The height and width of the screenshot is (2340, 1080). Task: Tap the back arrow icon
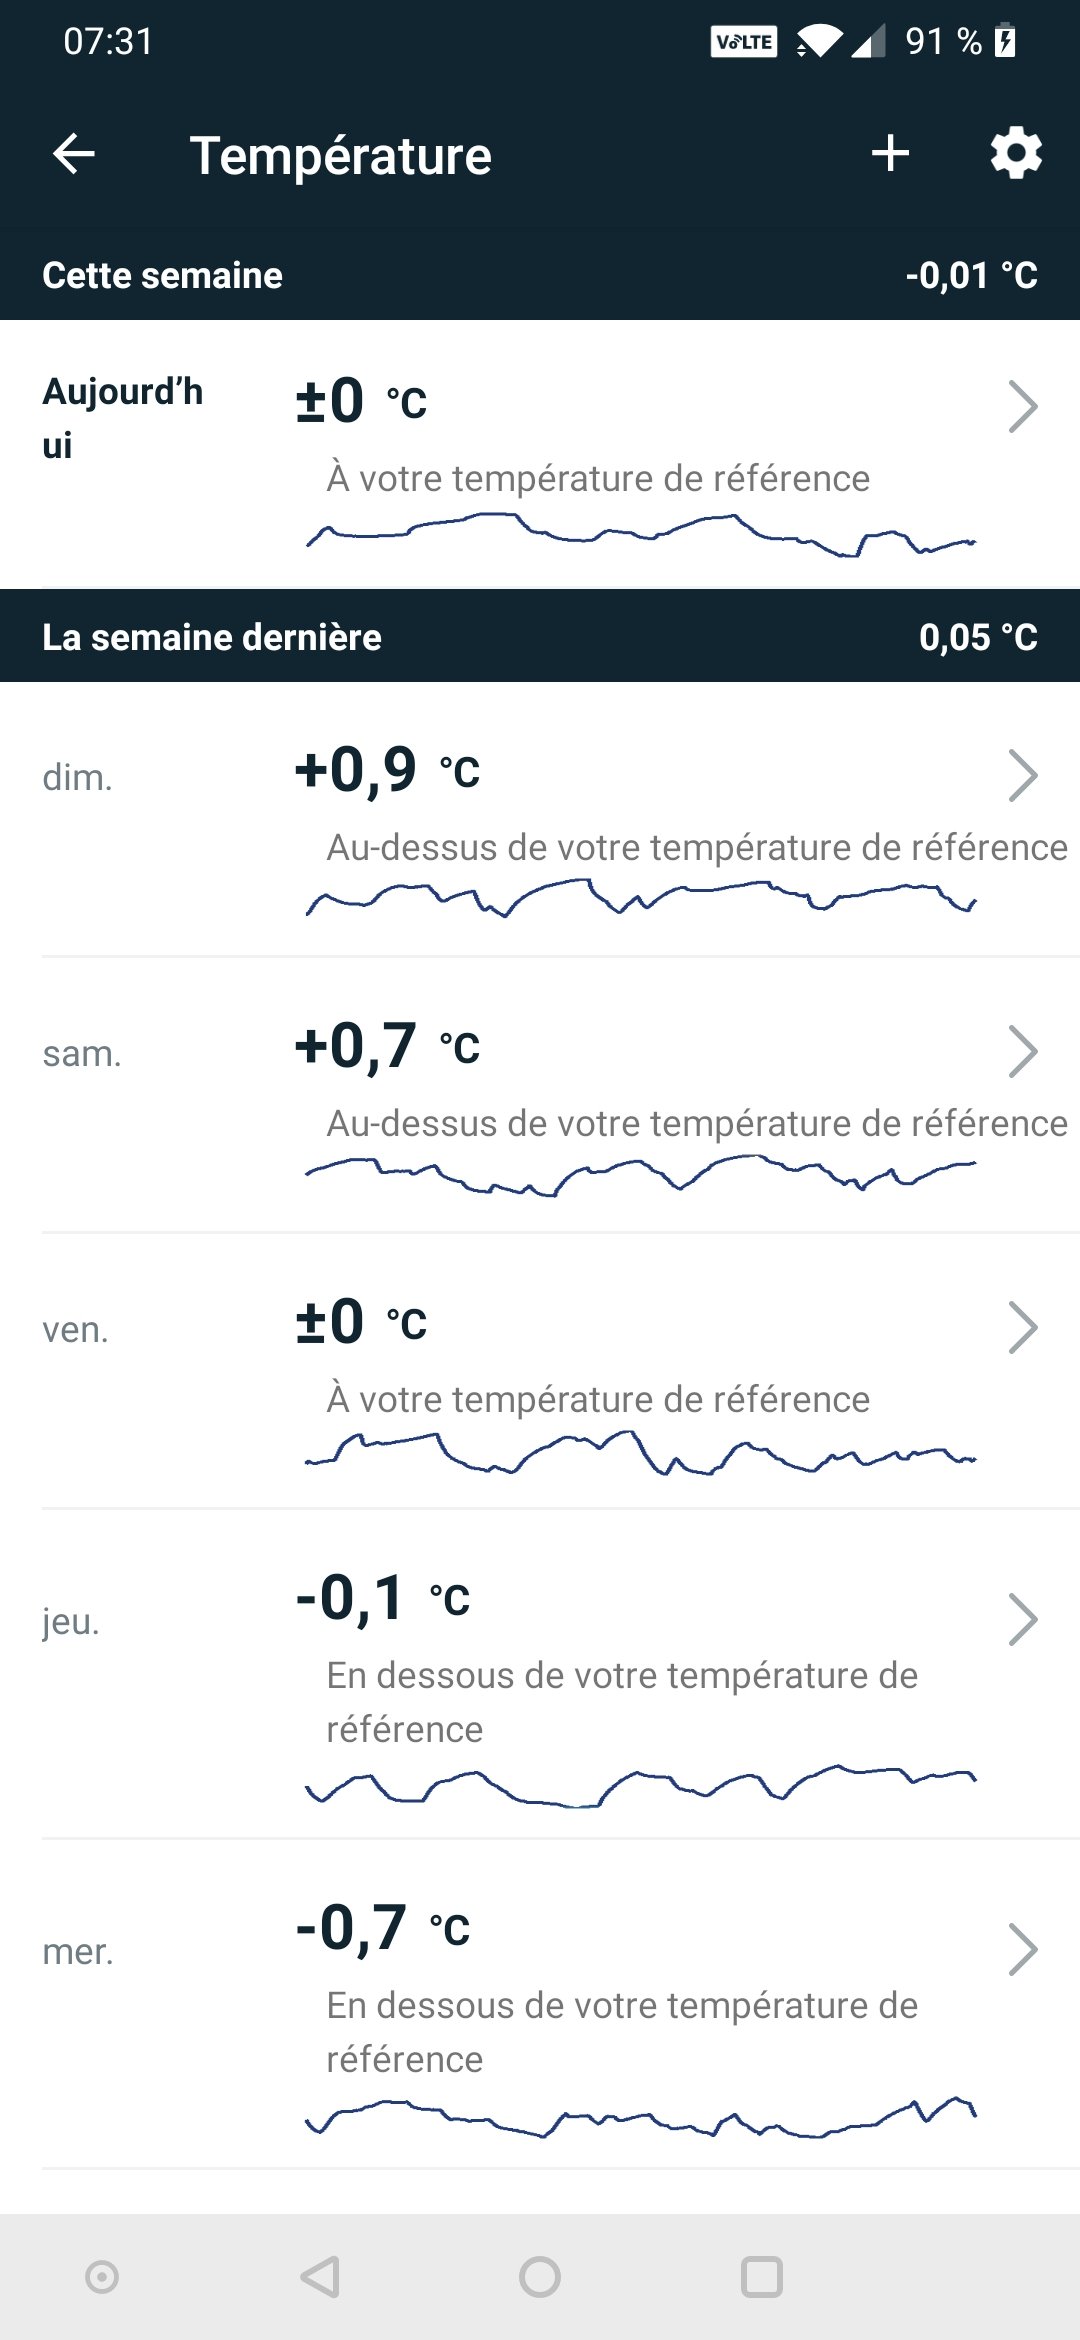click(x=74, y=154)
